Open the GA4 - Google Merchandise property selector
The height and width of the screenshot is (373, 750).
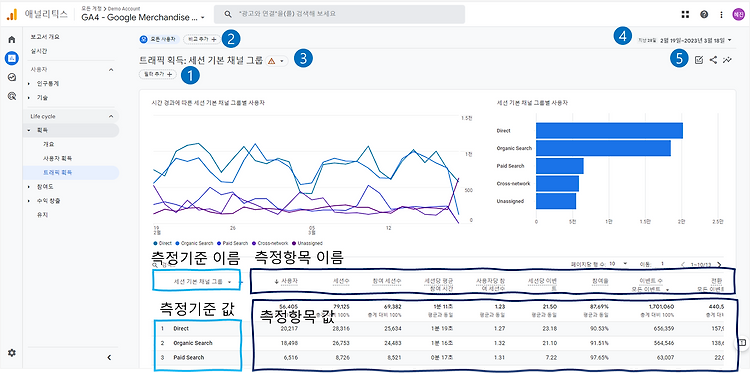coord(143,18)
